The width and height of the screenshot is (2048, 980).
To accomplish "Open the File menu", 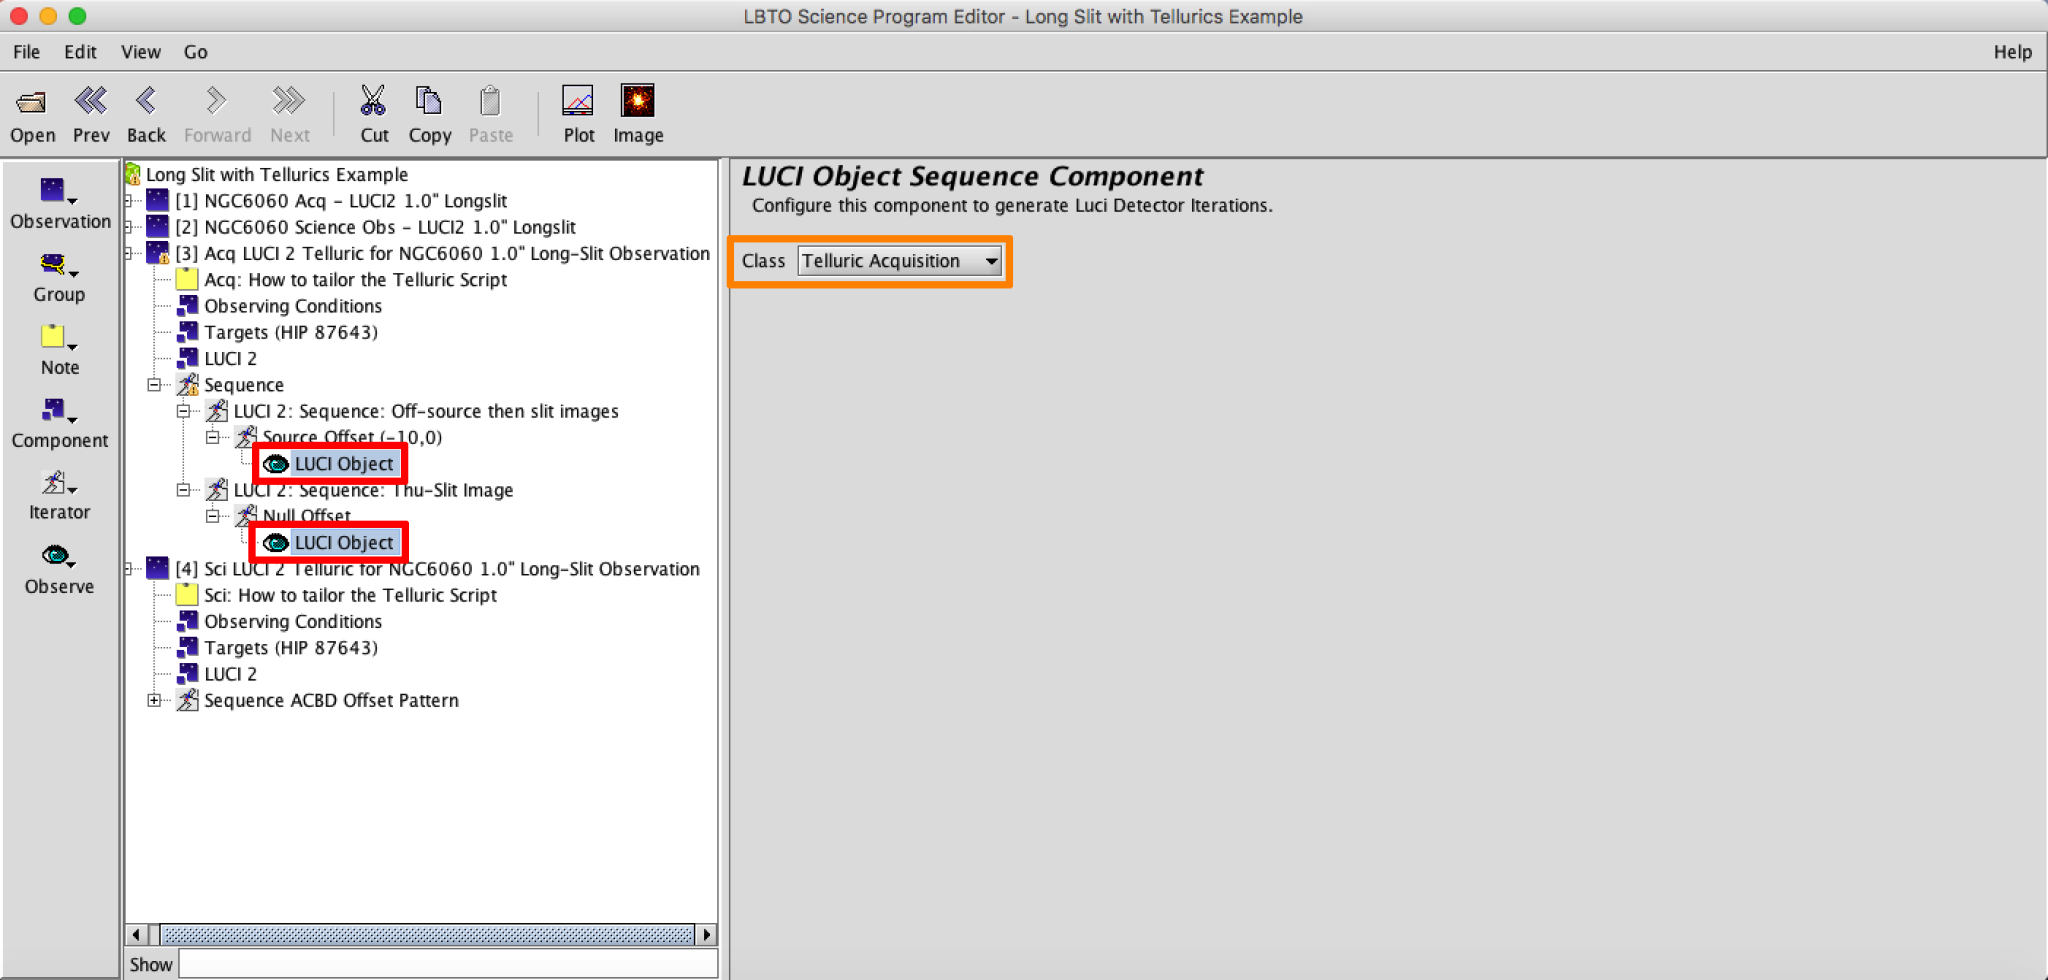I will (27, 52).
